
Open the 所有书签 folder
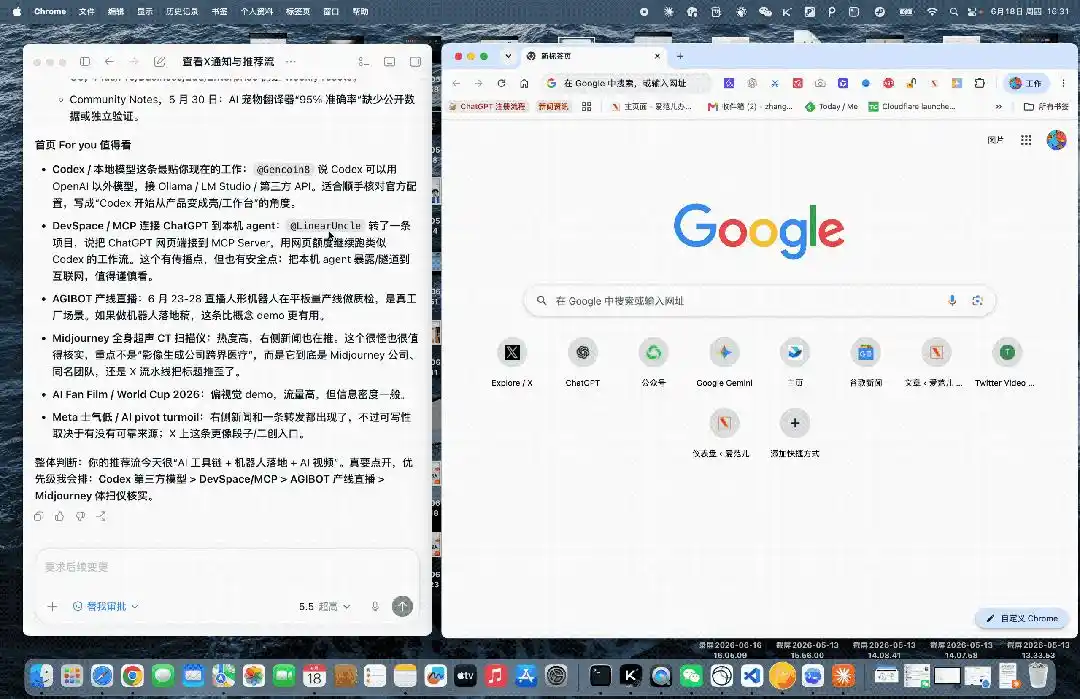coord(1046,107)
